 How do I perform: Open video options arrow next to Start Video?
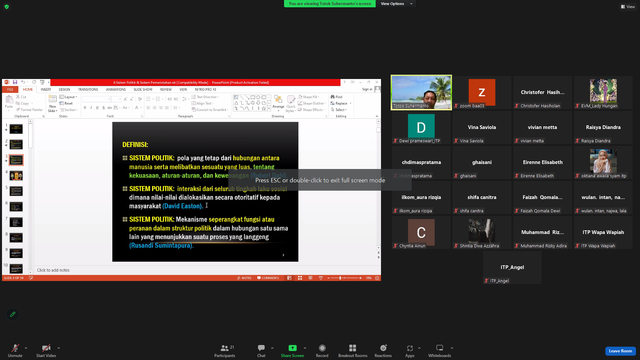59,348
